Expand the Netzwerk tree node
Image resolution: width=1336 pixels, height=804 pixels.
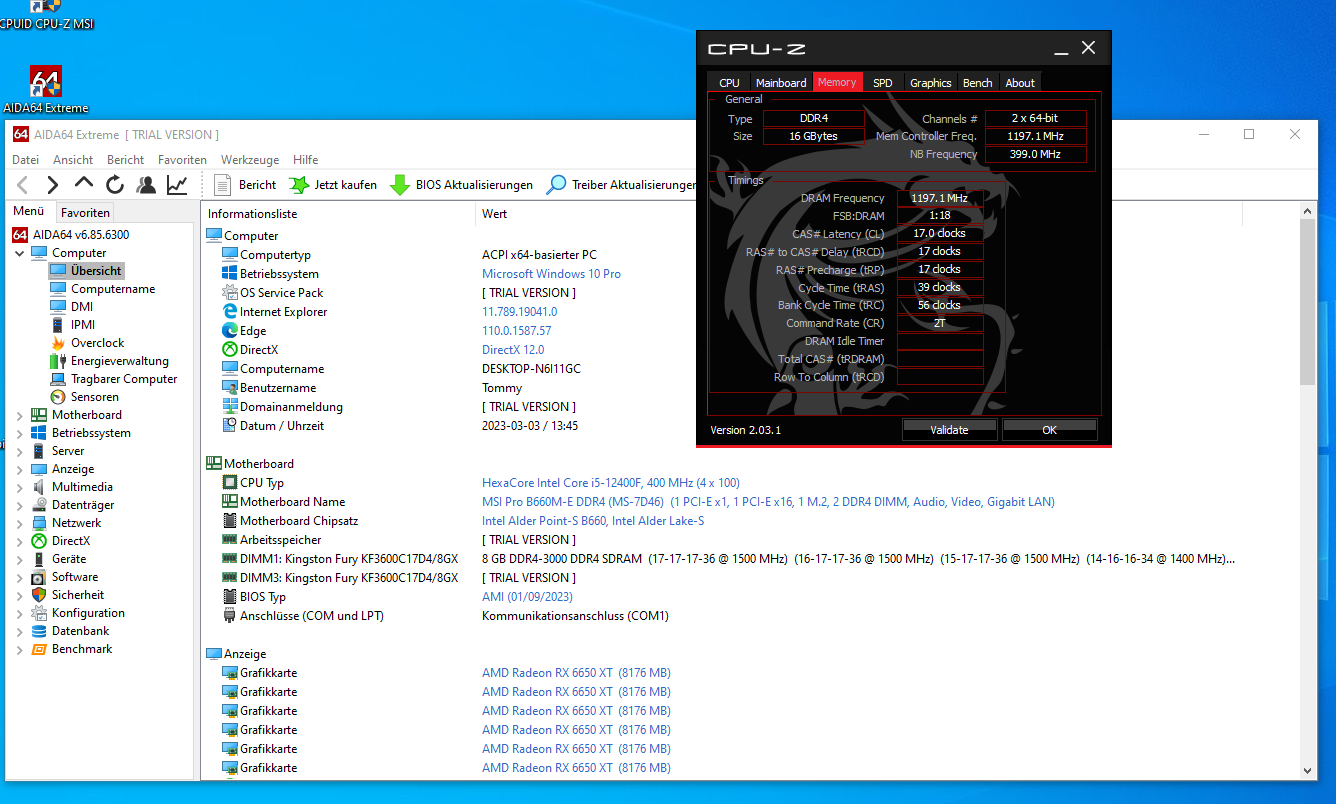pyautogui.click(x=20, y=523)
